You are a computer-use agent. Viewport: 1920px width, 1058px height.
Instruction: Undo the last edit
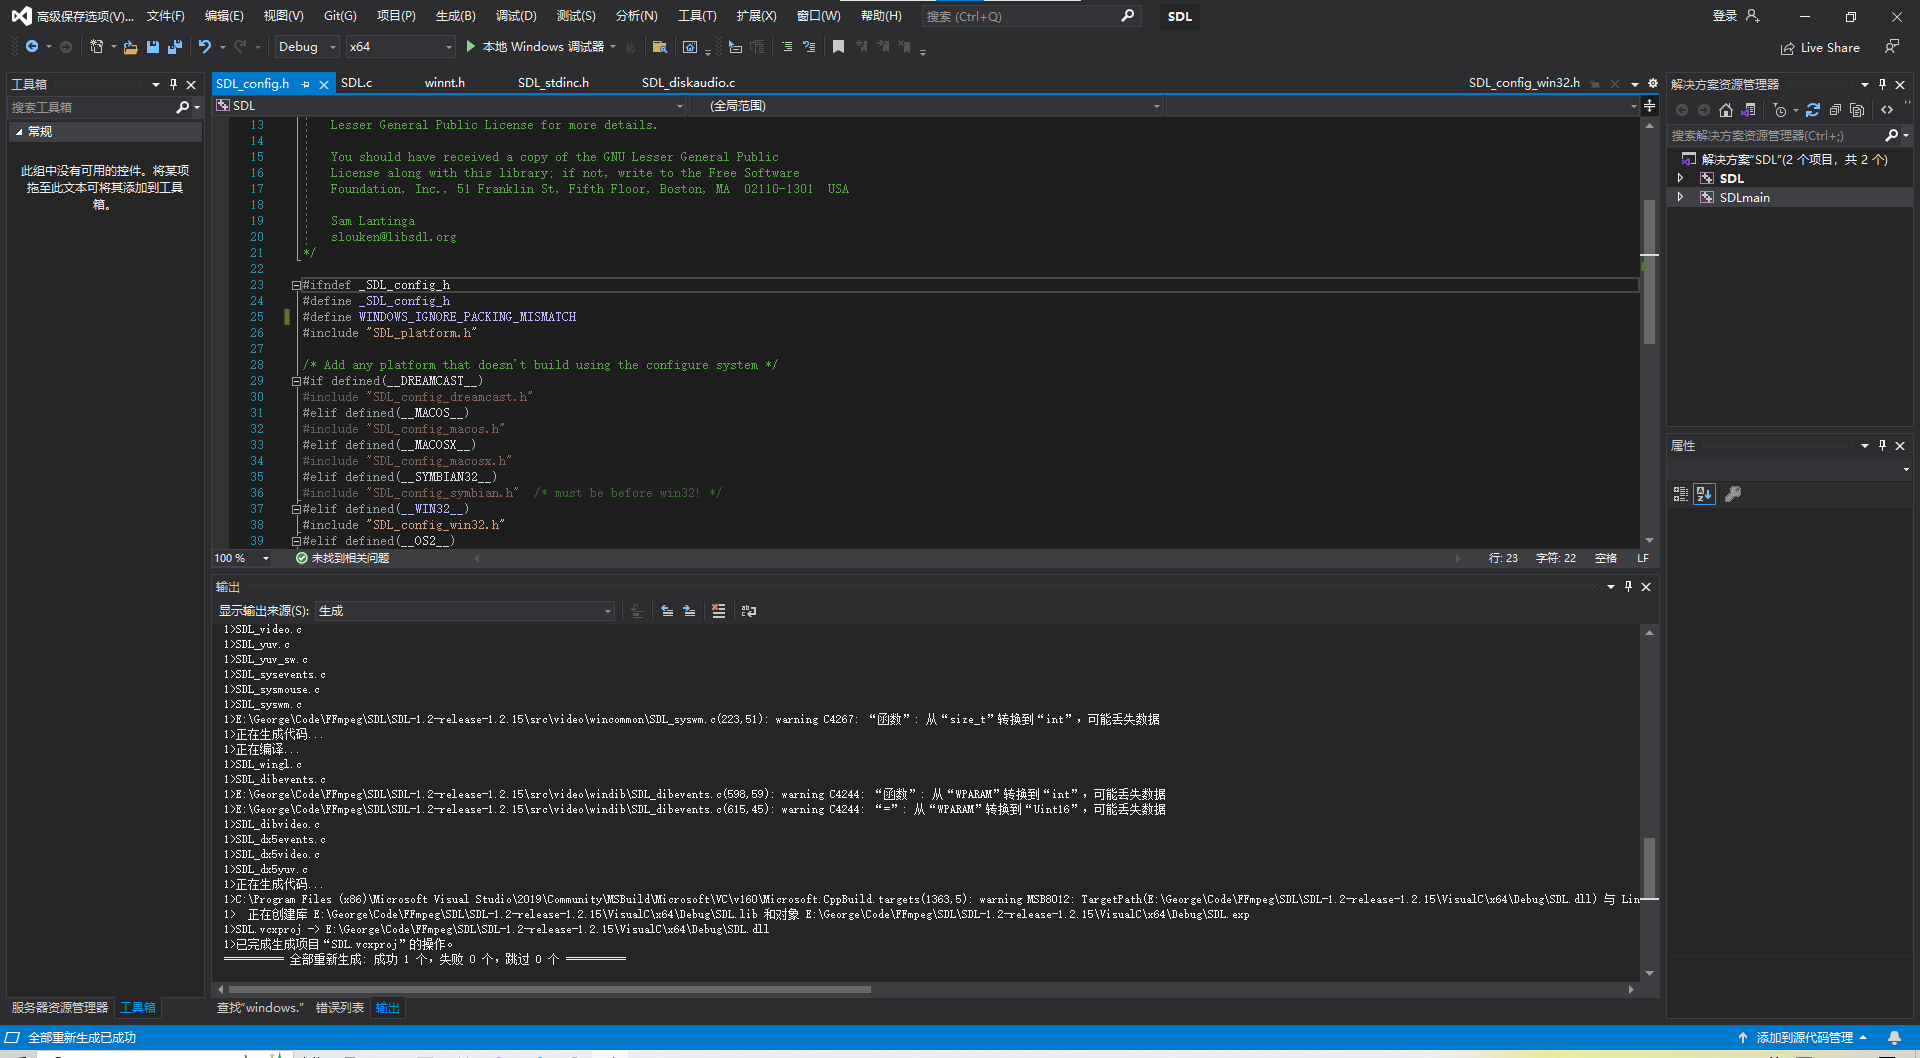coord(205,47)
